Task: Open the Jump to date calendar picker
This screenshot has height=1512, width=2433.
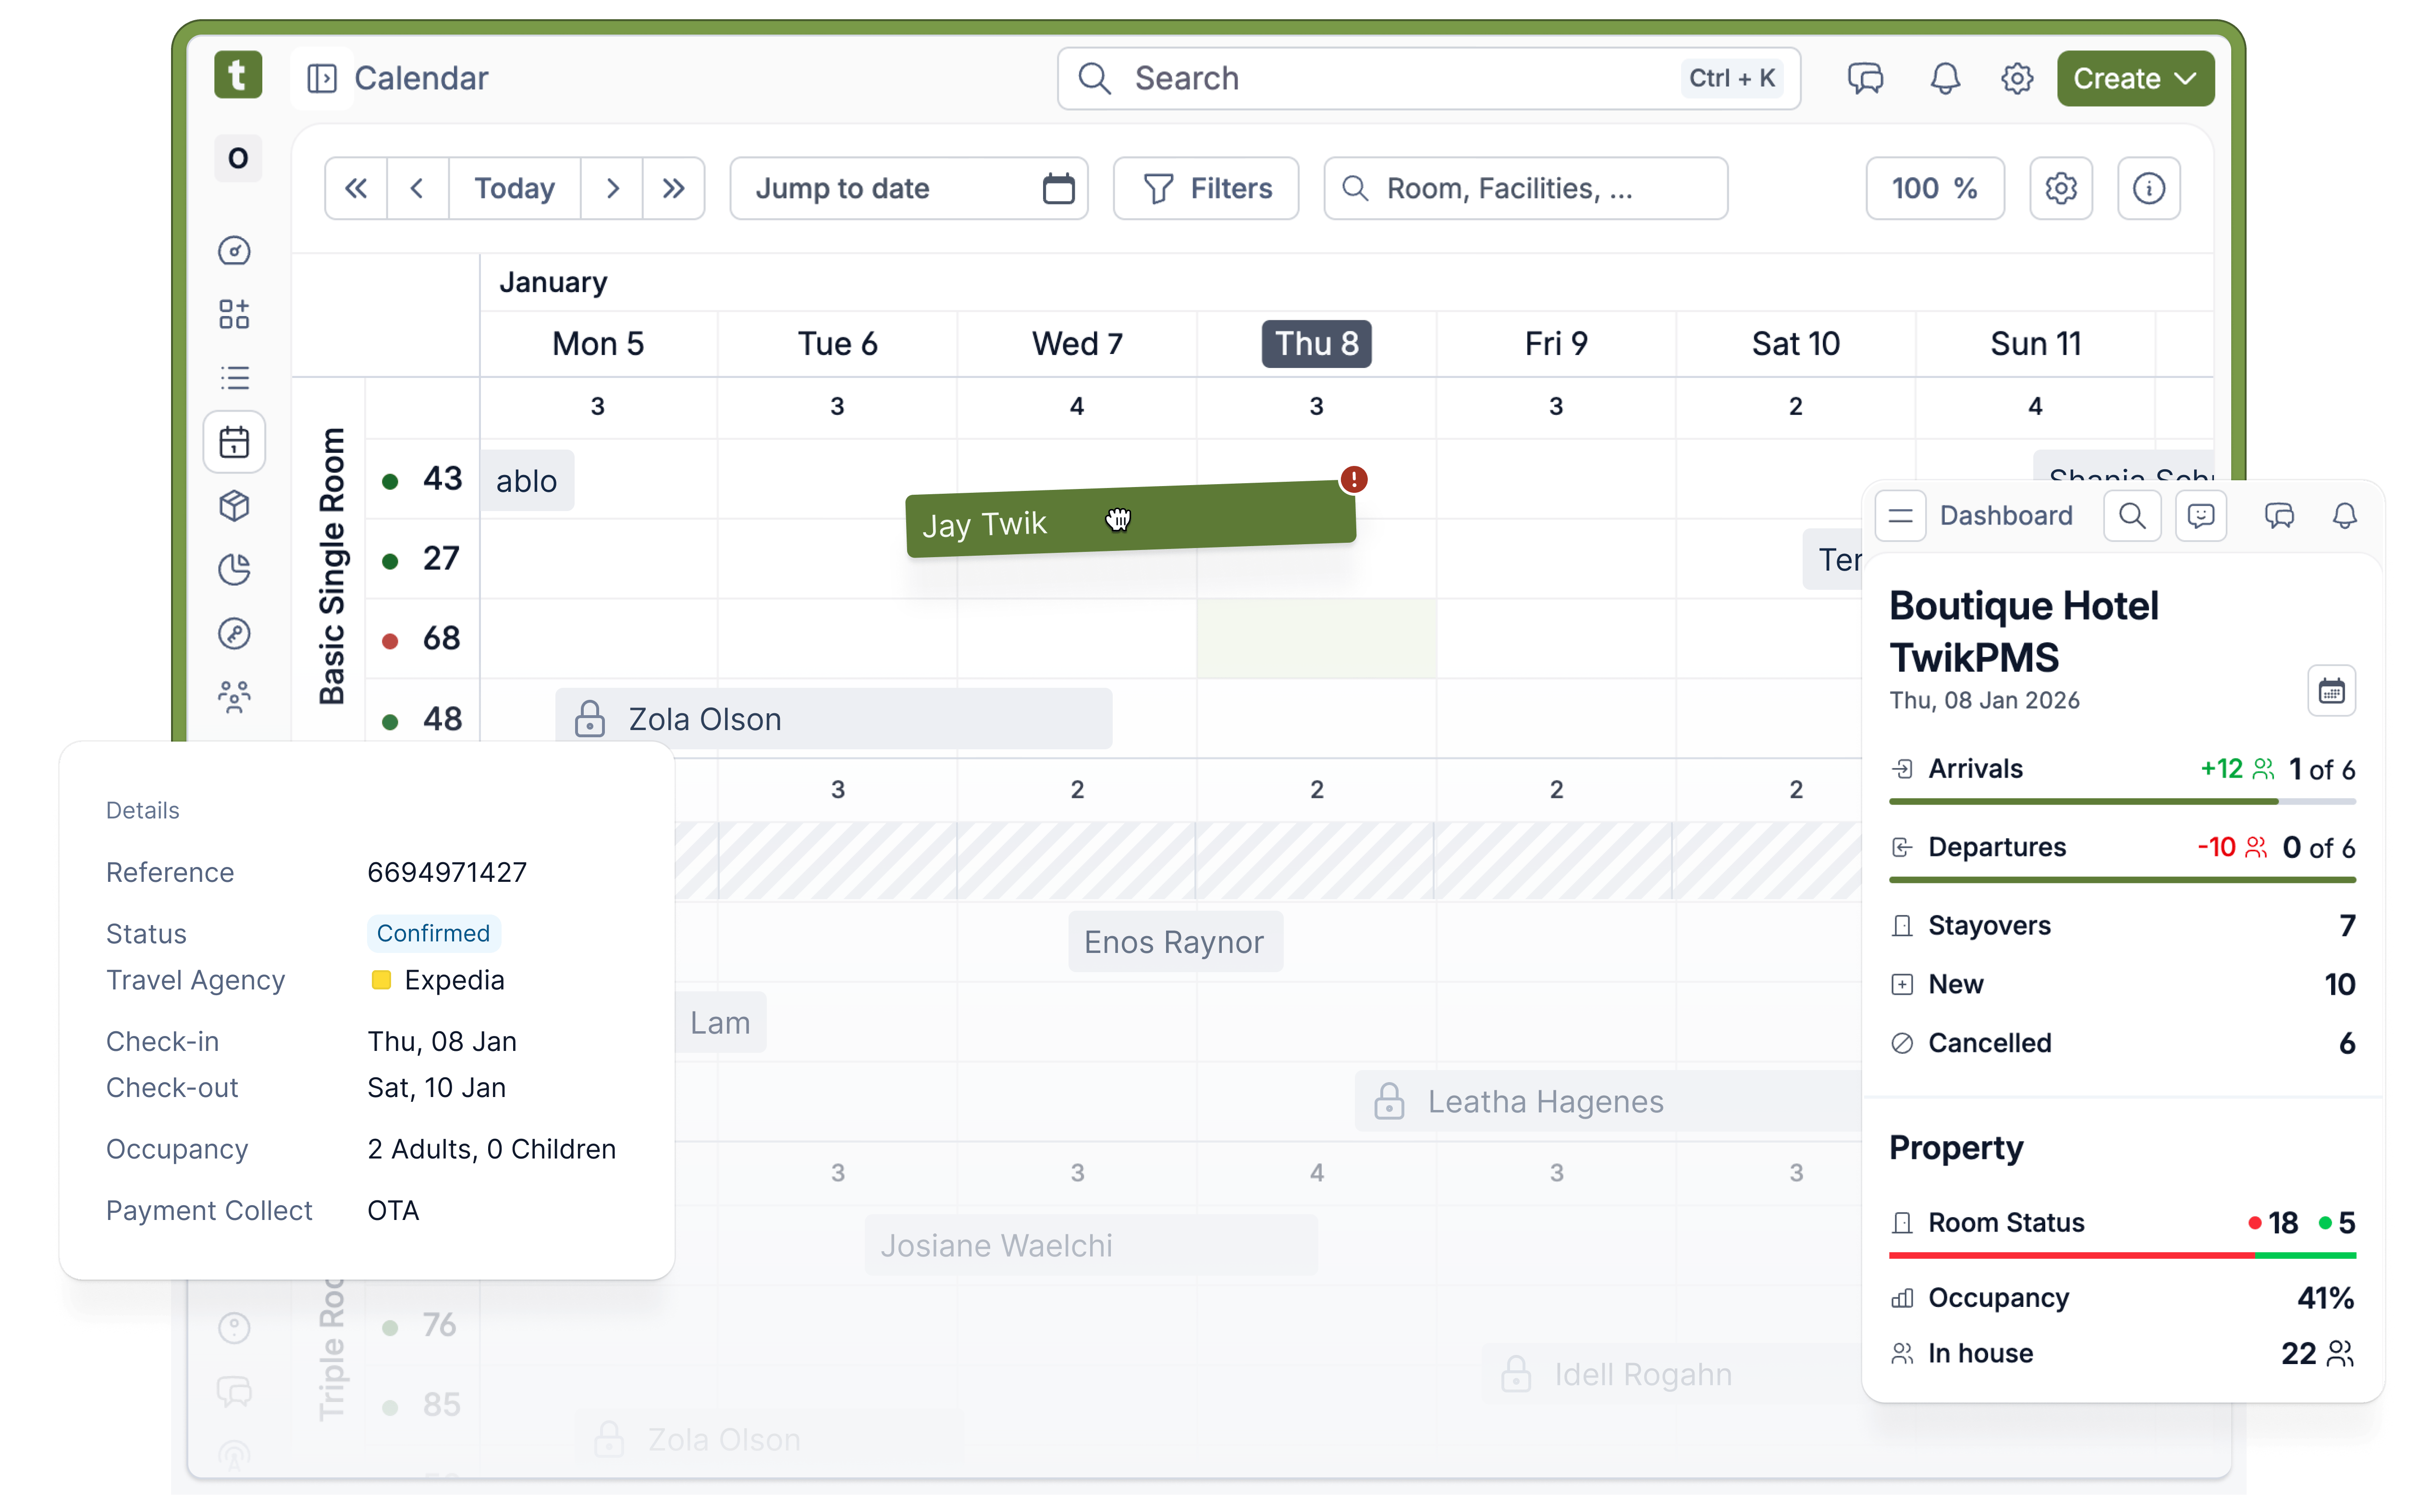Action: pyautogui.click(x=1058, y=188)
